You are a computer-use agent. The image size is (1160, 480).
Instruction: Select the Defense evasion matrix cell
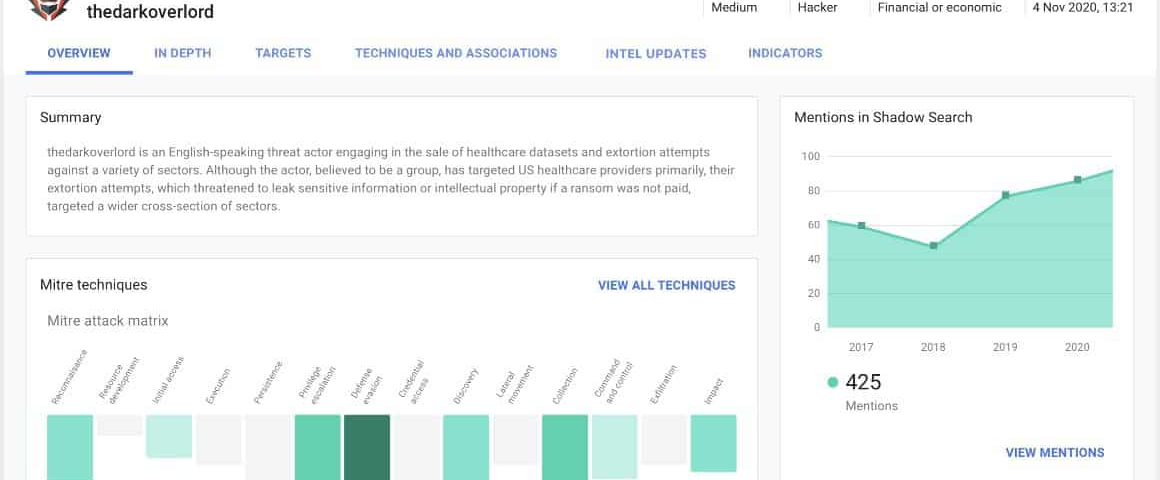[367, 447]
